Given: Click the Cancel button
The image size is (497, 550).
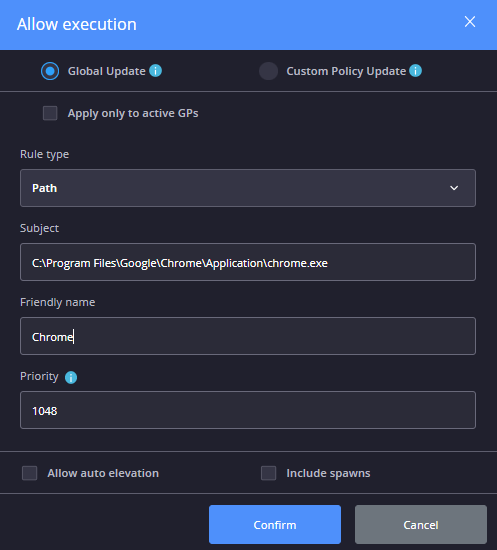Looking at the screenshot, I should (x=421, y=524).
